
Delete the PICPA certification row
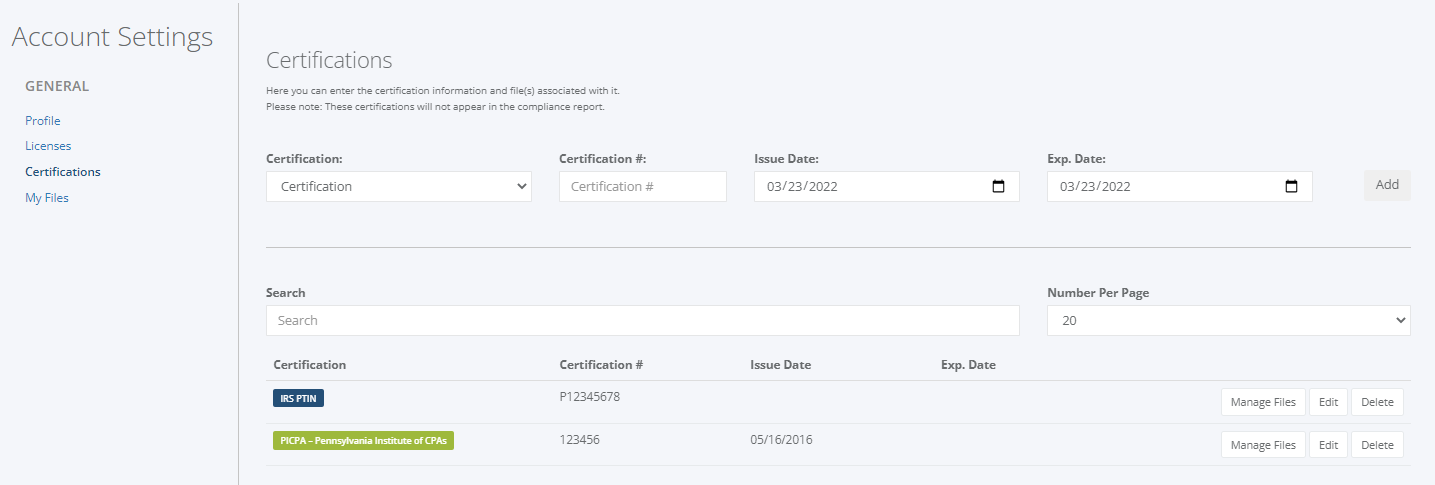click(1377, 445)
